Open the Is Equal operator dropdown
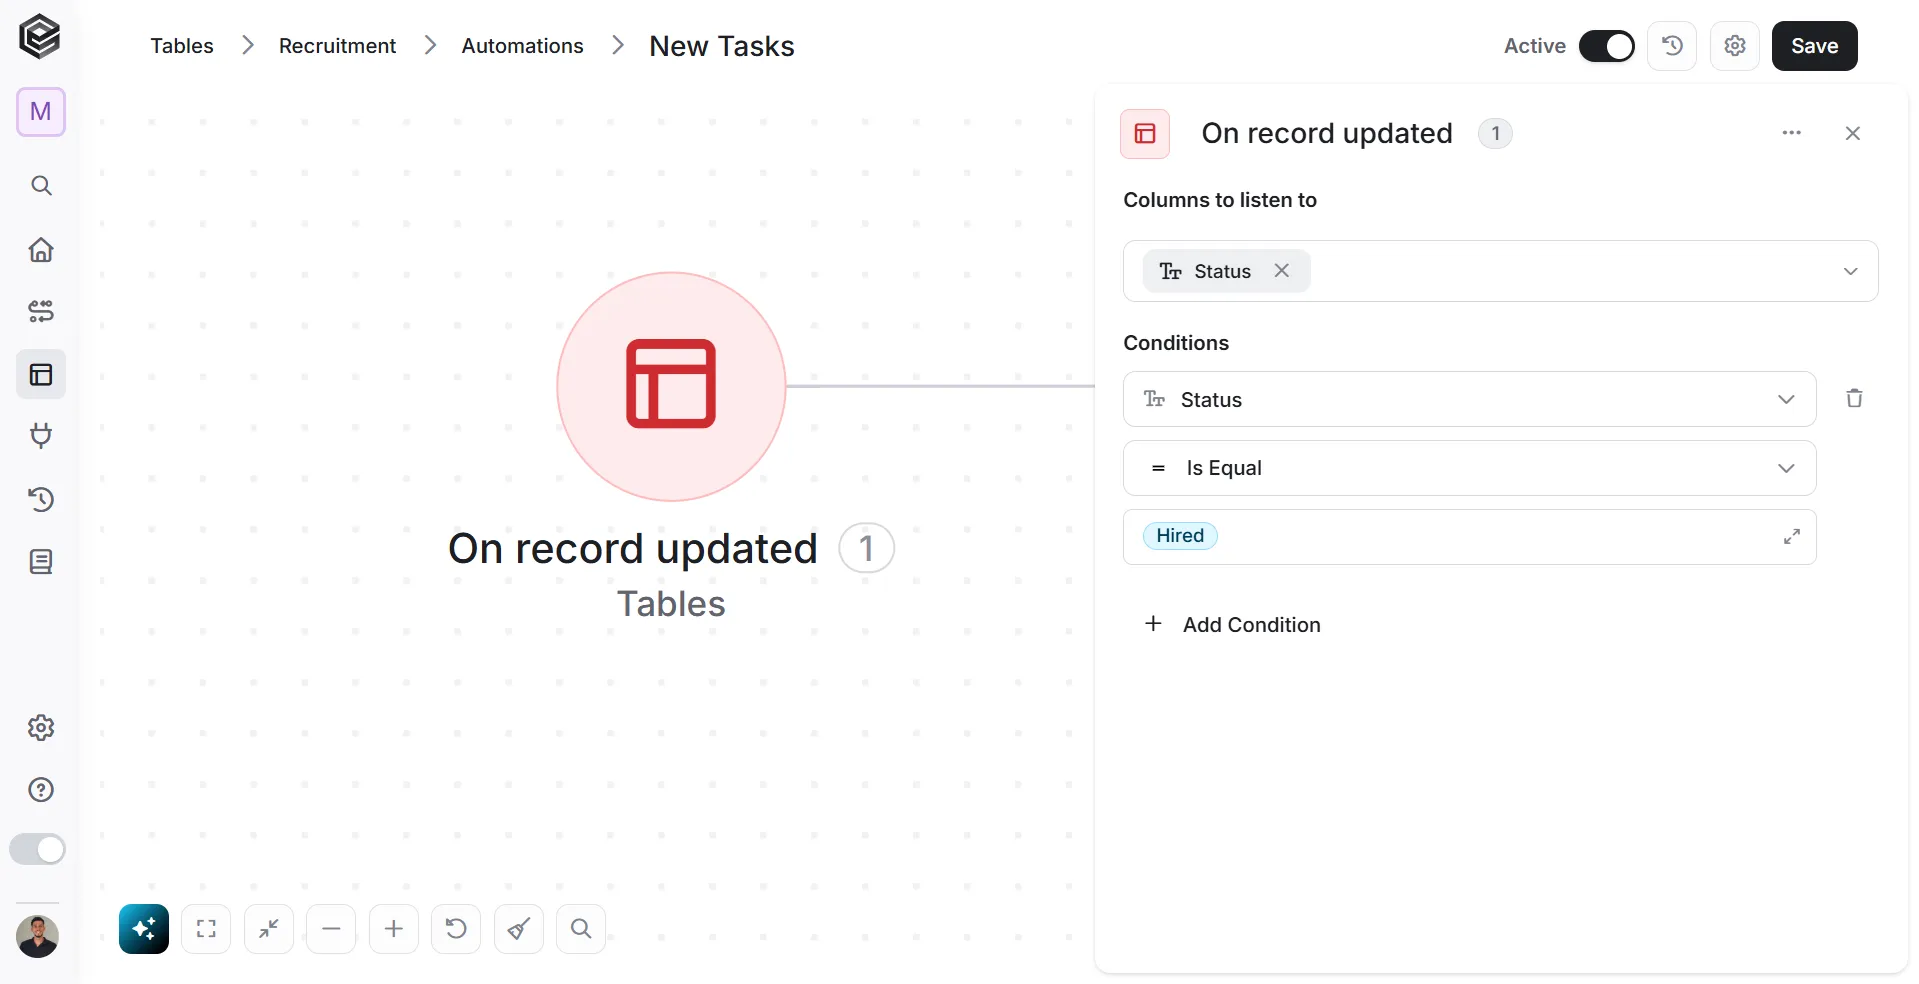The height and width of the screenshot is (984, 1919). pos(1469,468)
